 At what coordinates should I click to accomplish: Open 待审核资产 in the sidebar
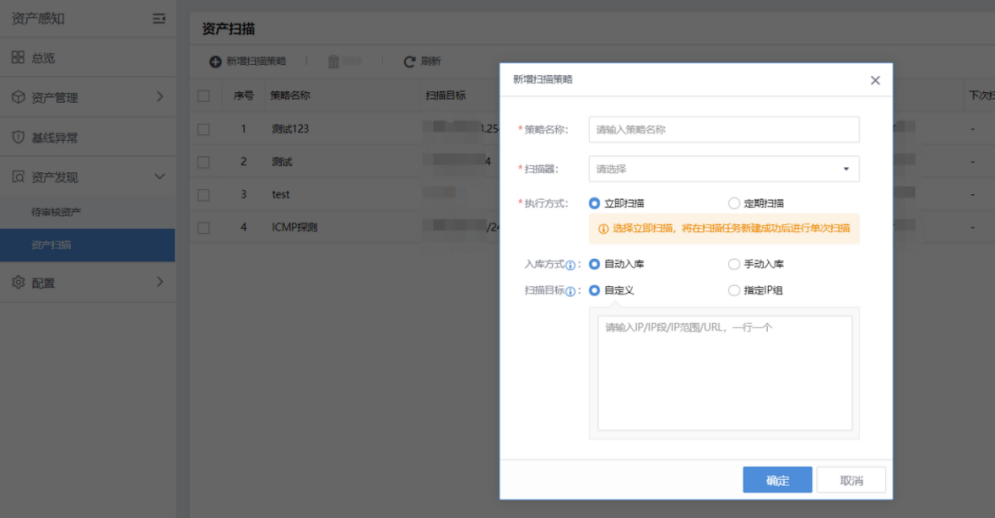click(x=56, y=212)
